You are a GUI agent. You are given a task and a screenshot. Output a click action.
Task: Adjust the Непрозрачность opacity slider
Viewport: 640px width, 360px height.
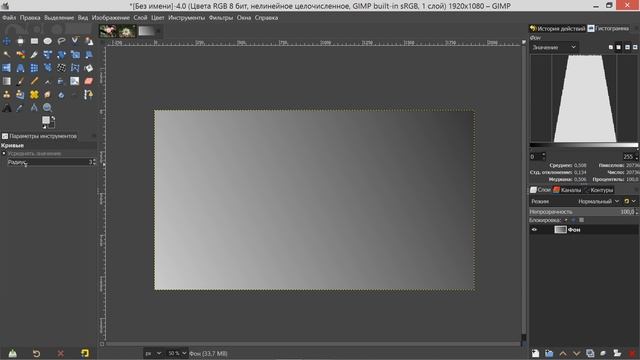coord(583,212)
